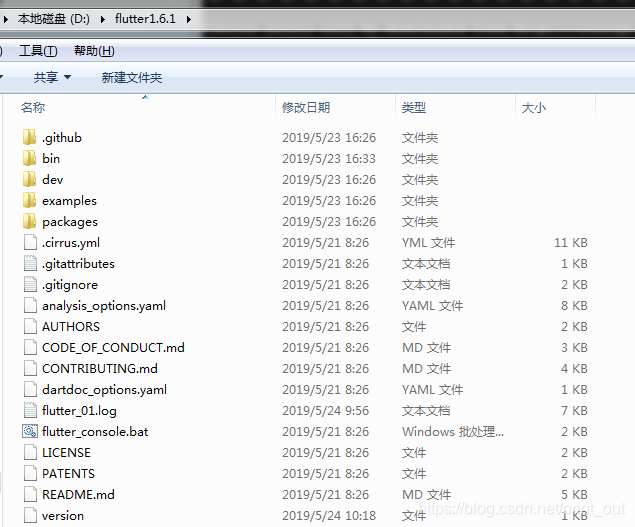Select the CODE_OF_CONDUCT.md file name
This screenshot has width=635, height=527.
pos(113,348)
